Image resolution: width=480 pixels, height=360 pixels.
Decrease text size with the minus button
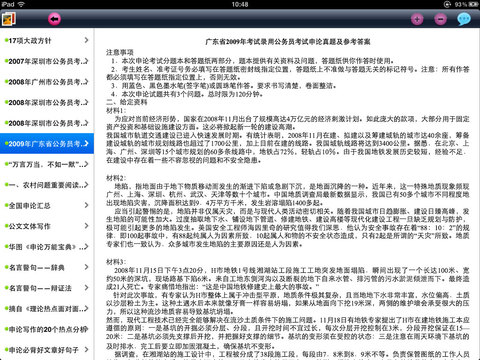(x=440, y=19)
